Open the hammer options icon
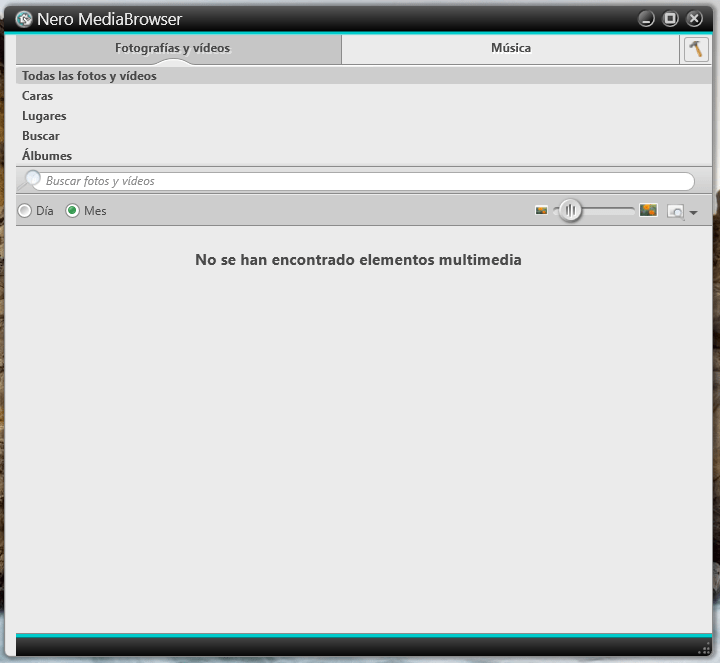 coord(696,49)
